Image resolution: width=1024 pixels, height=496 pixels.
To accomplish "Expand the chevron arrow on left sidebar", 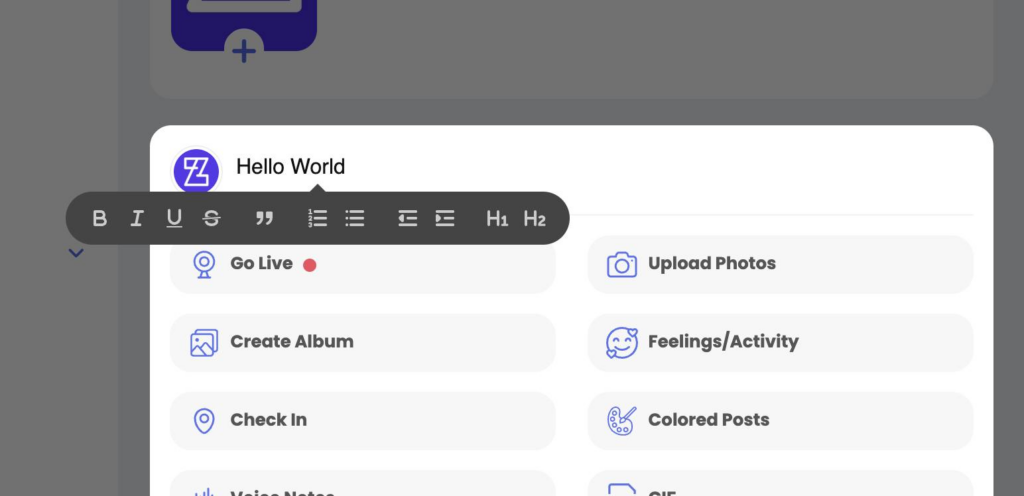I will (x=76, y=253).
